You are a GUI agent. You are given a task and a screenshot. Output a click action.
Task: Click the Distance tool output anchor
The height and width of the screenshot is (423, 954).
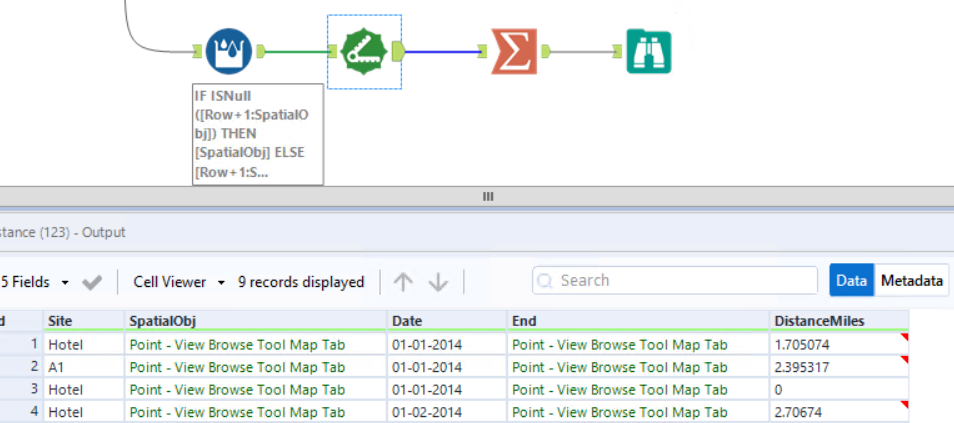pyautogui.click(x=399, y=52)
